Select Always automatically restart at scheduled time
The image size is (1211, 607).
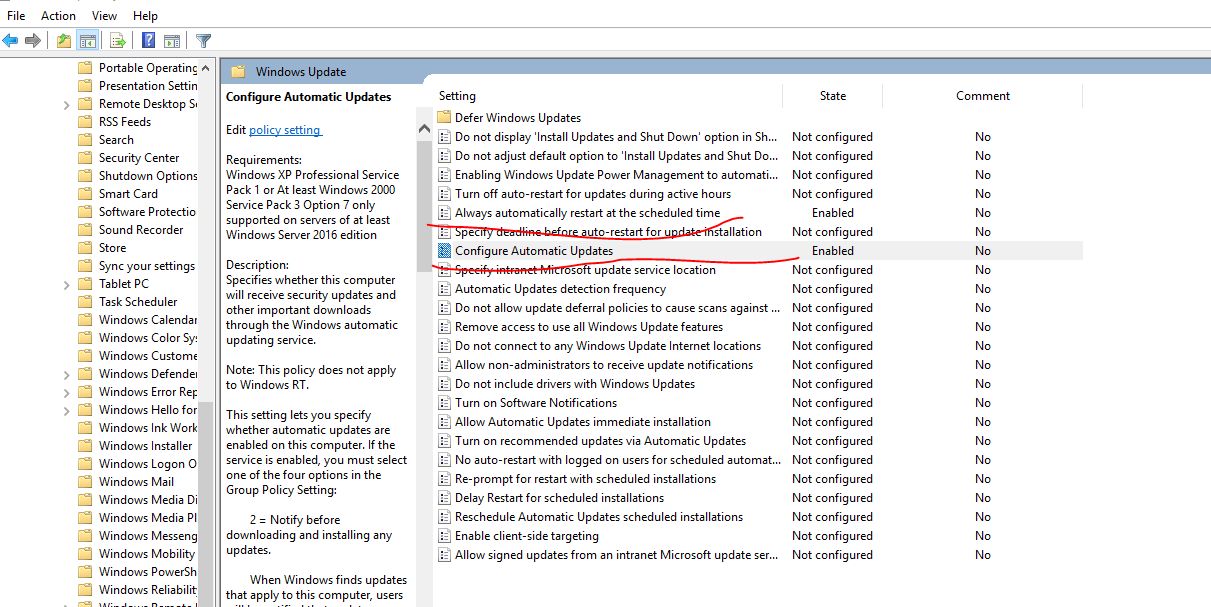(x=586, y=213)
